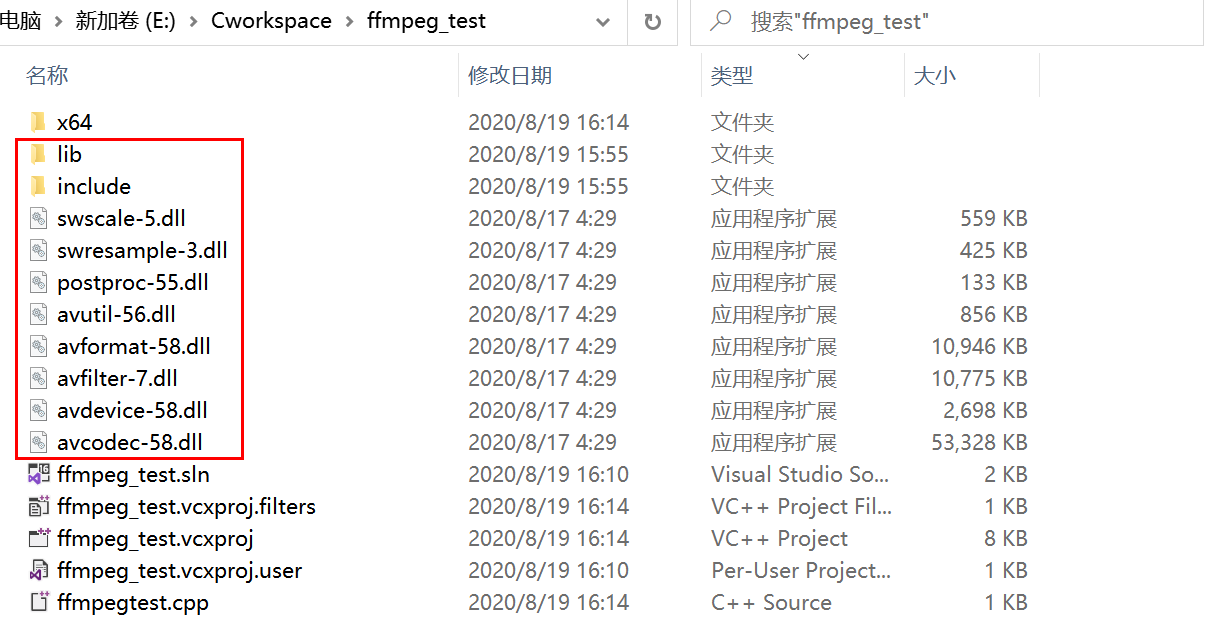Select the avcodec-58.dll file icon
The image size is (1216, 636).
pos(38,442)
